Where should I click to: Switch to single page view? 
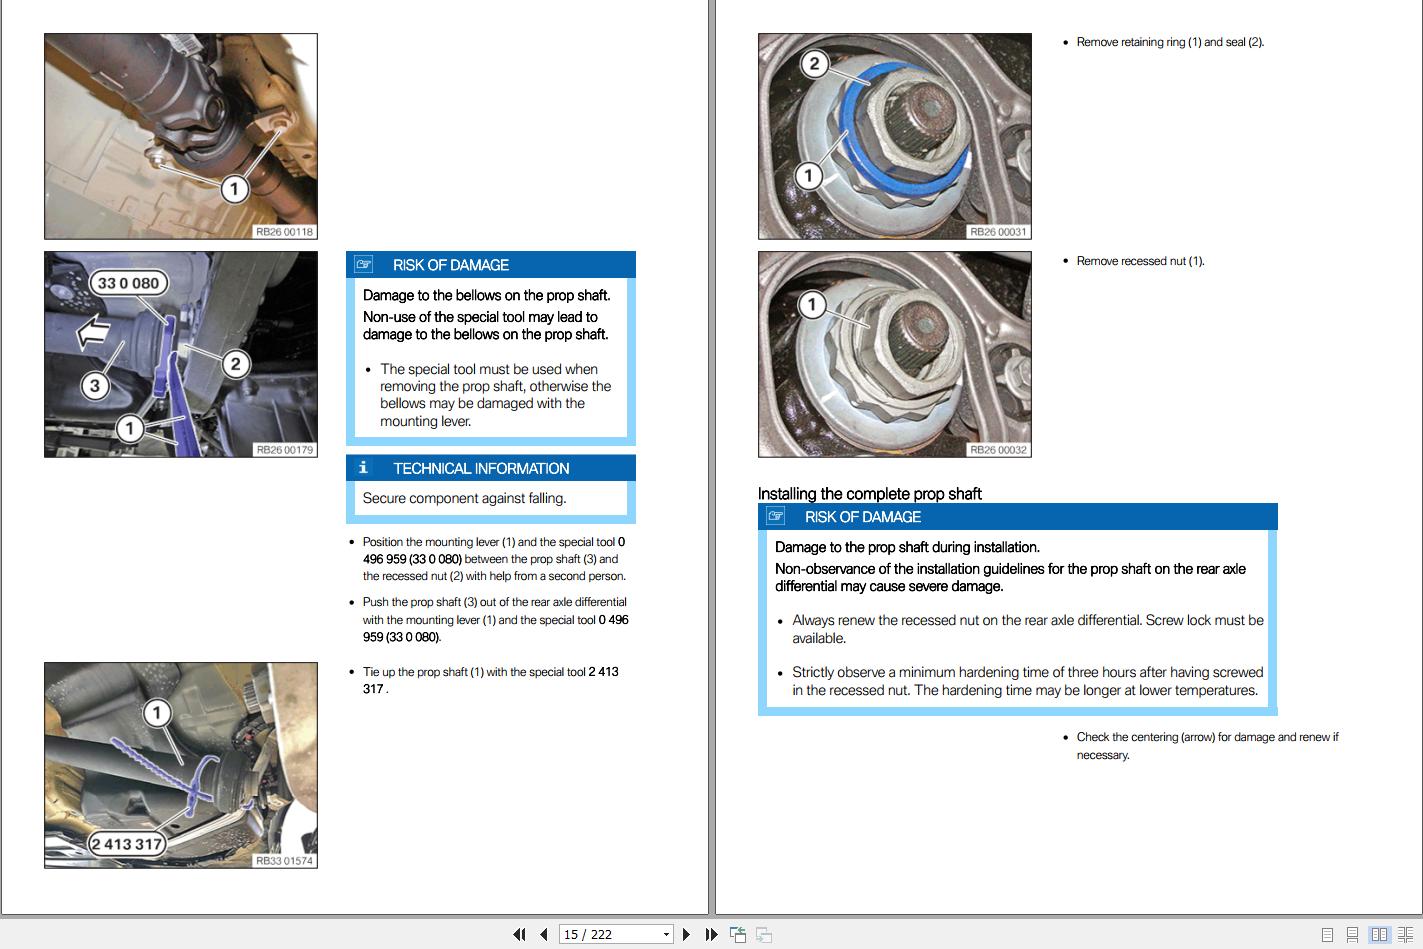[1327, 934]
